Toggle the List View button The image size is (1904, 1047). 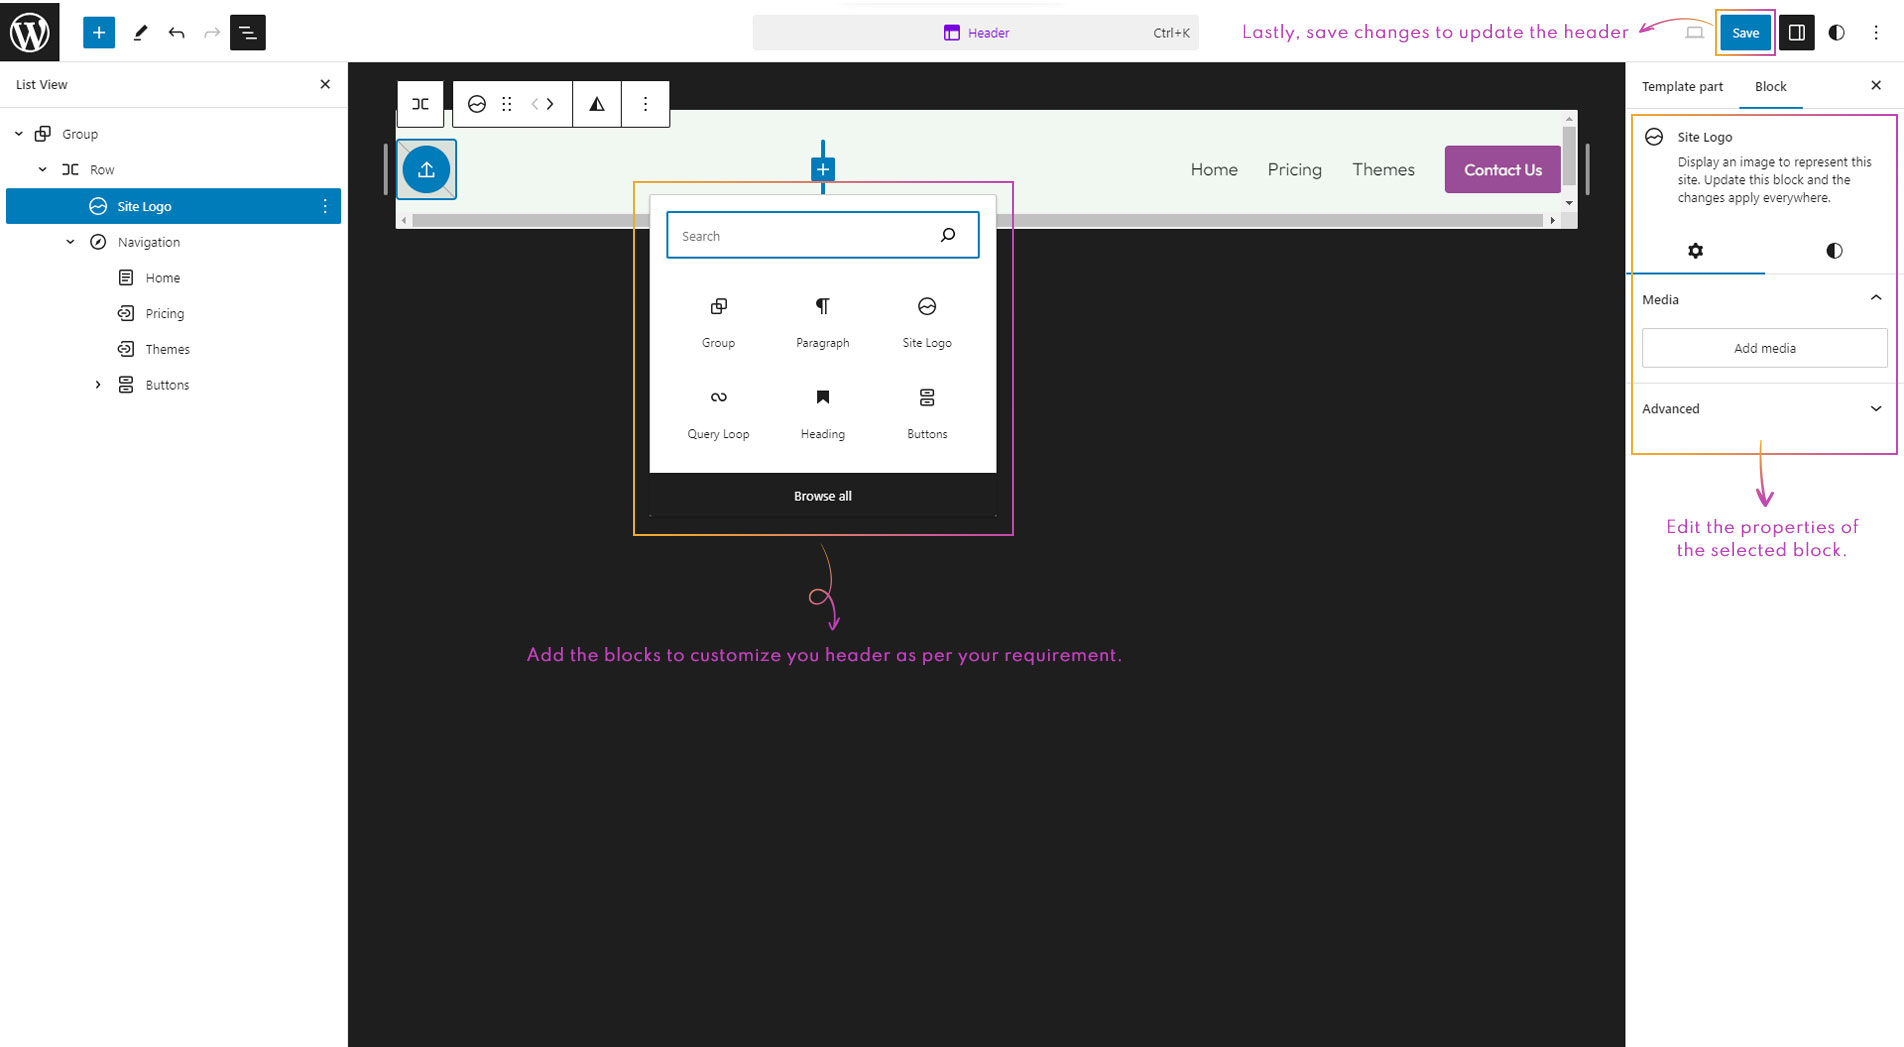(x=247, y=33)
